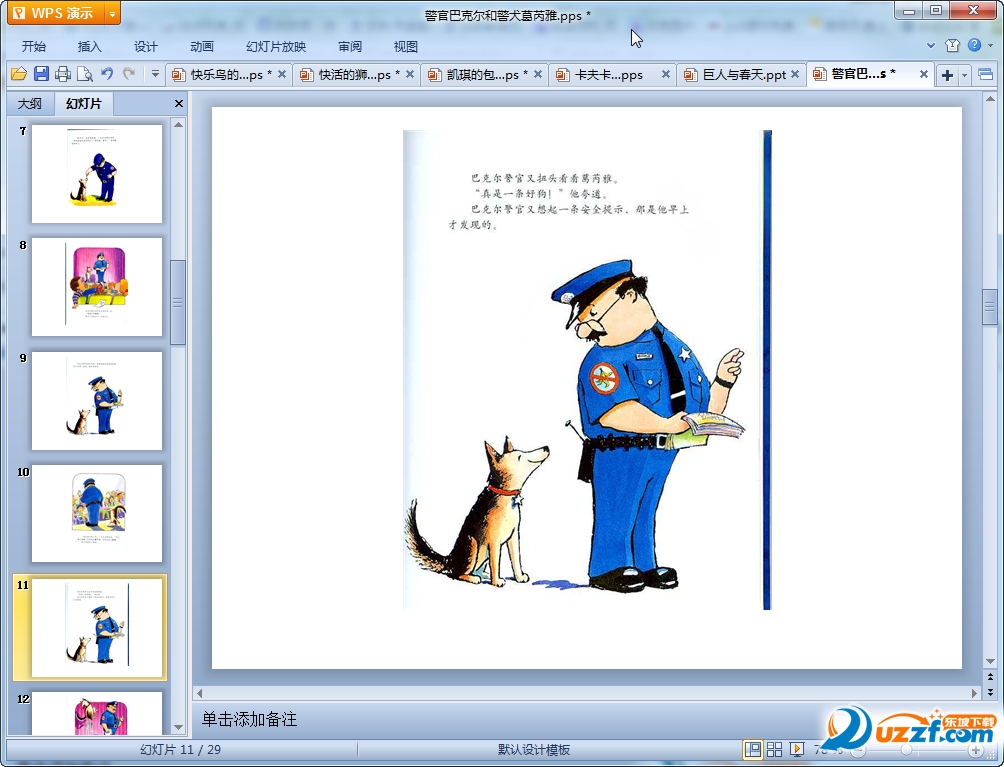Open the 设计 menu tab
The width and height of the screenshot is (1004, 767).
[145, 46]
